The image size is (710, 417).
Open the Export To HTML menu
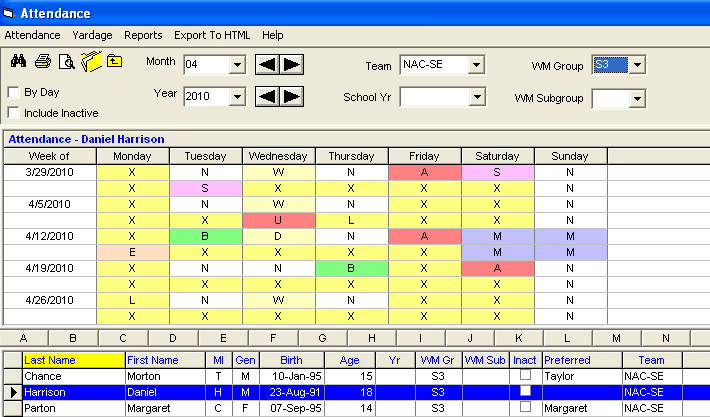212,35
